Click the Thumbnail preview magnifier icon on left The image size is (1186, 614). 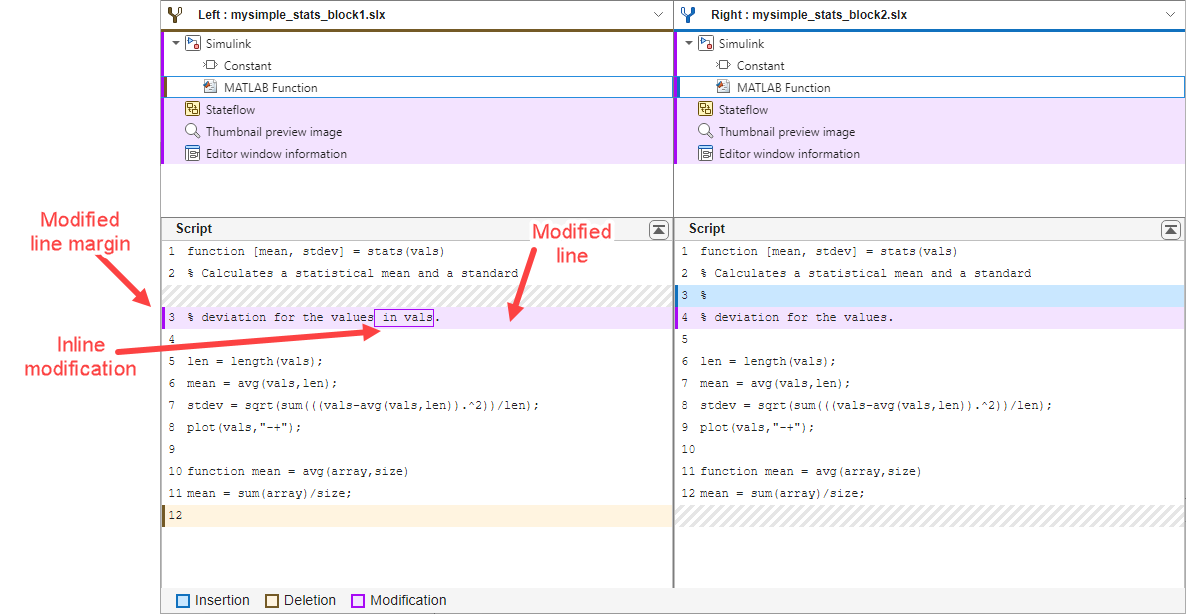pyautogui.click(x=193, y=132)
